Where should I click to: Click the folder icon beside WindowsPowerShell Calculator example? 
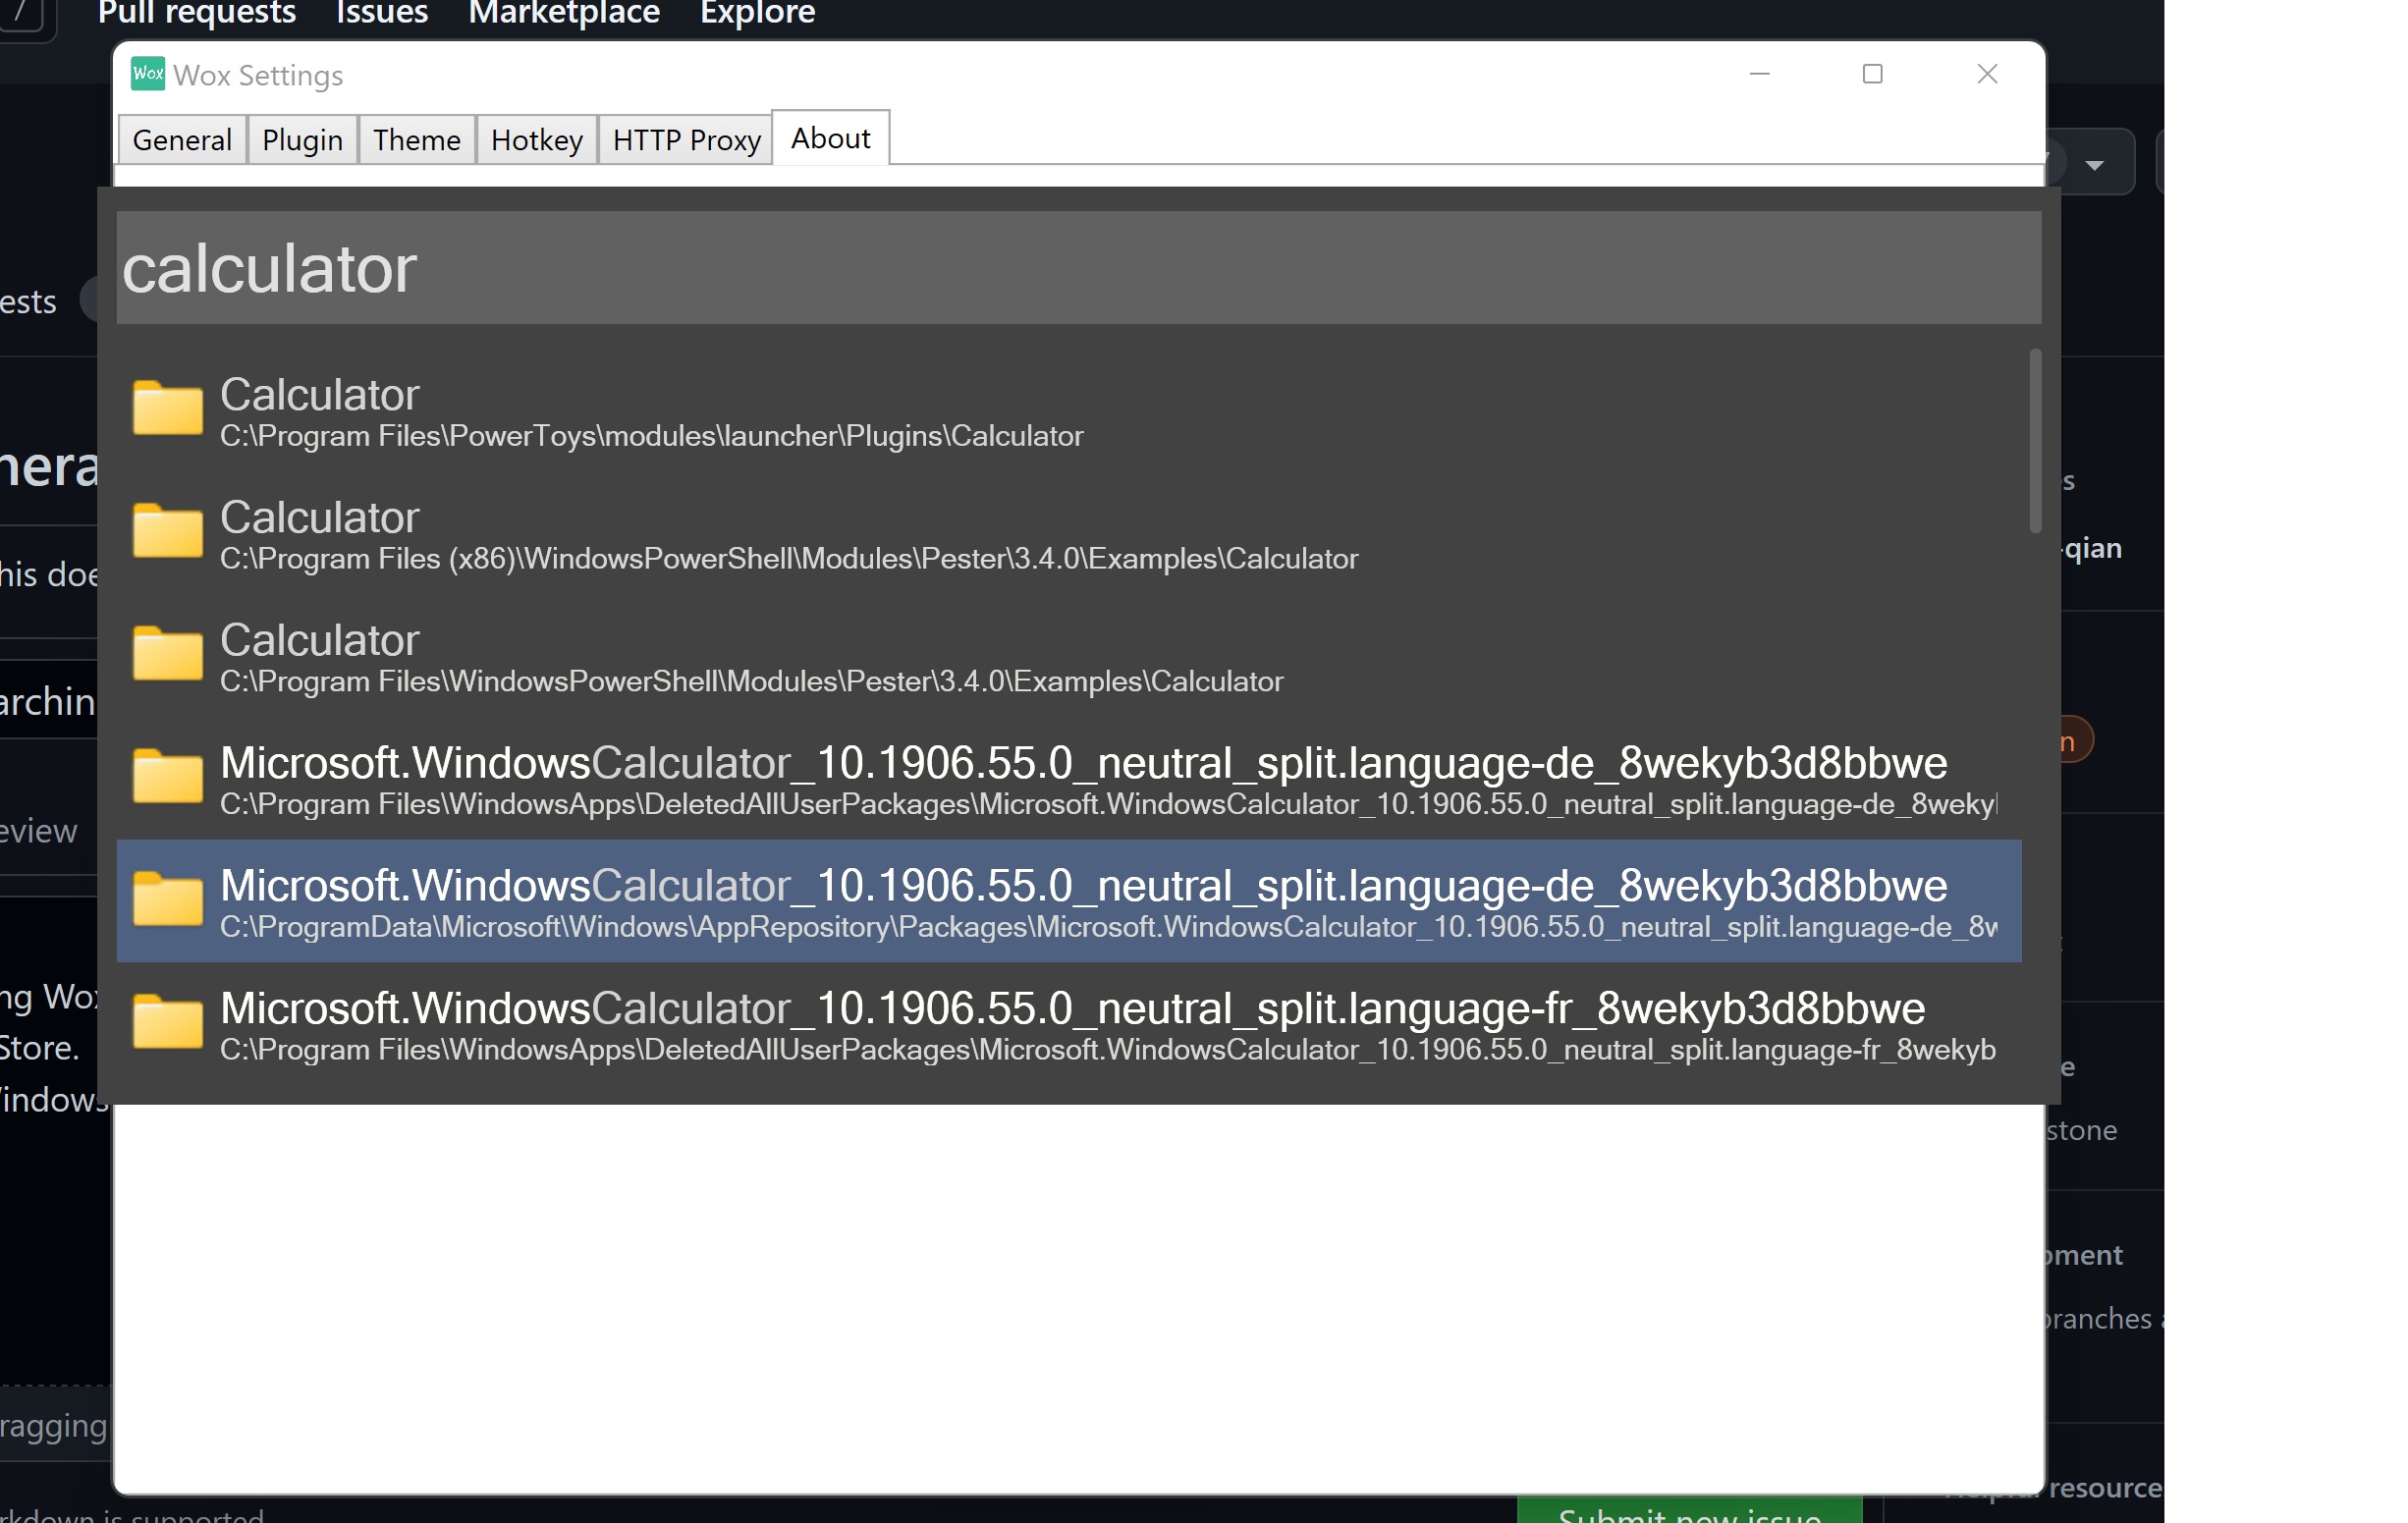166,653
